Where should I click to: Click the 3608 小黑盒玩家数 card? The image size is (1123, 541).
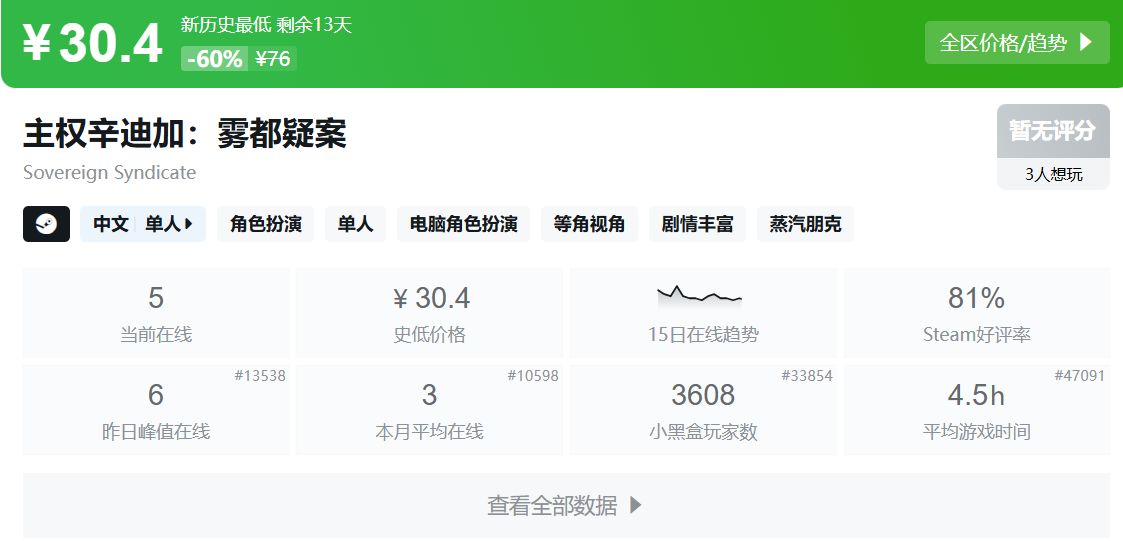tap(703, 410)
